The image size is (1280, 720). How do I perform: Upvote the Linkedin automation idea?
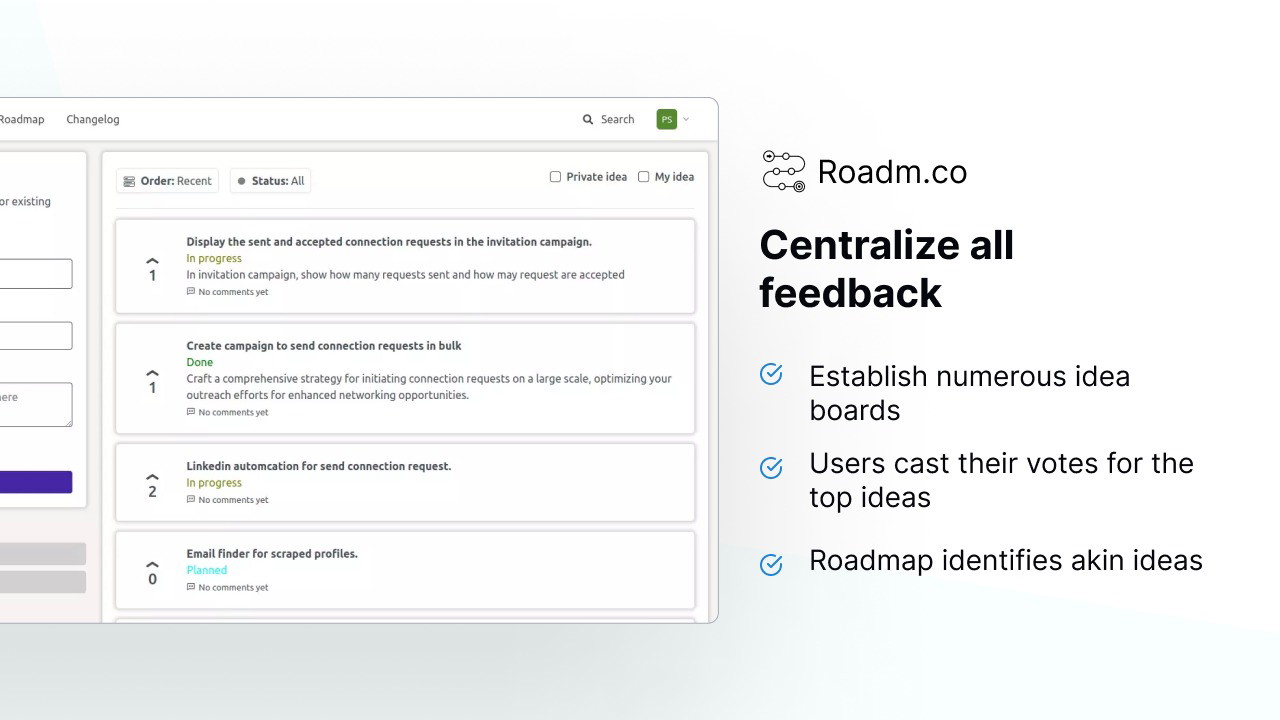(x=152, y=478)
